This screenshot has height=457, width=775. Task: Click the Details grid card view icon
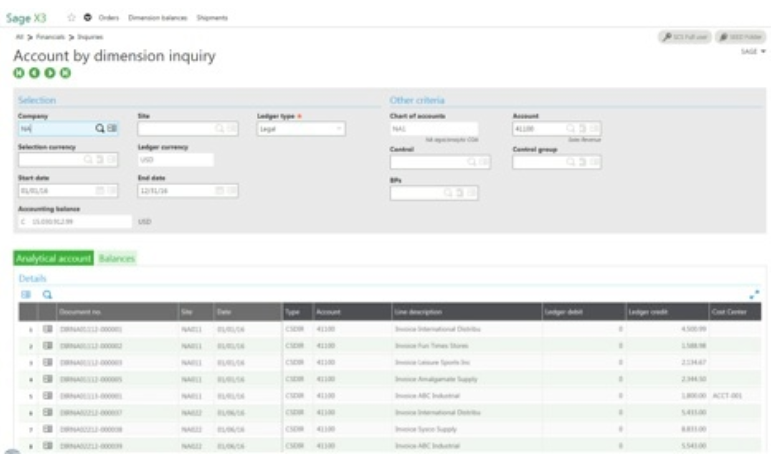26,294
